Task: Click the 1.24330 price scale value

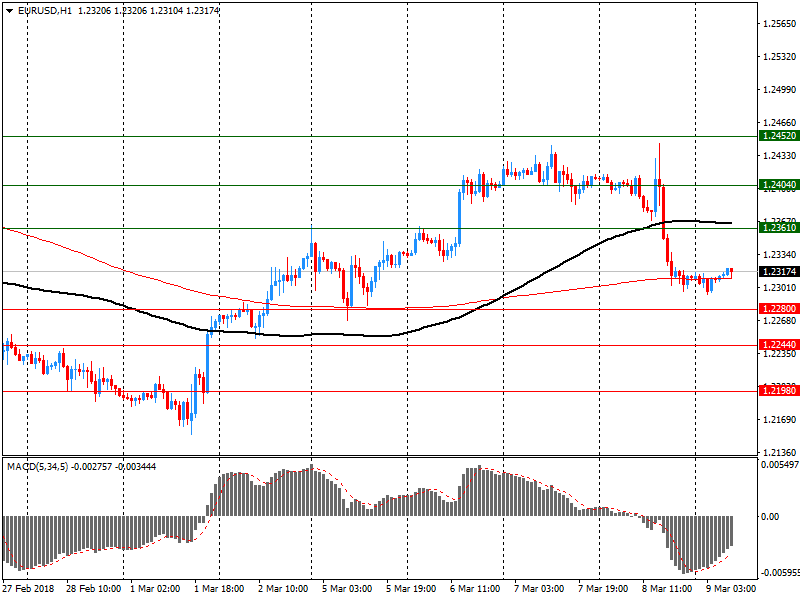Action: click(780, 156)
